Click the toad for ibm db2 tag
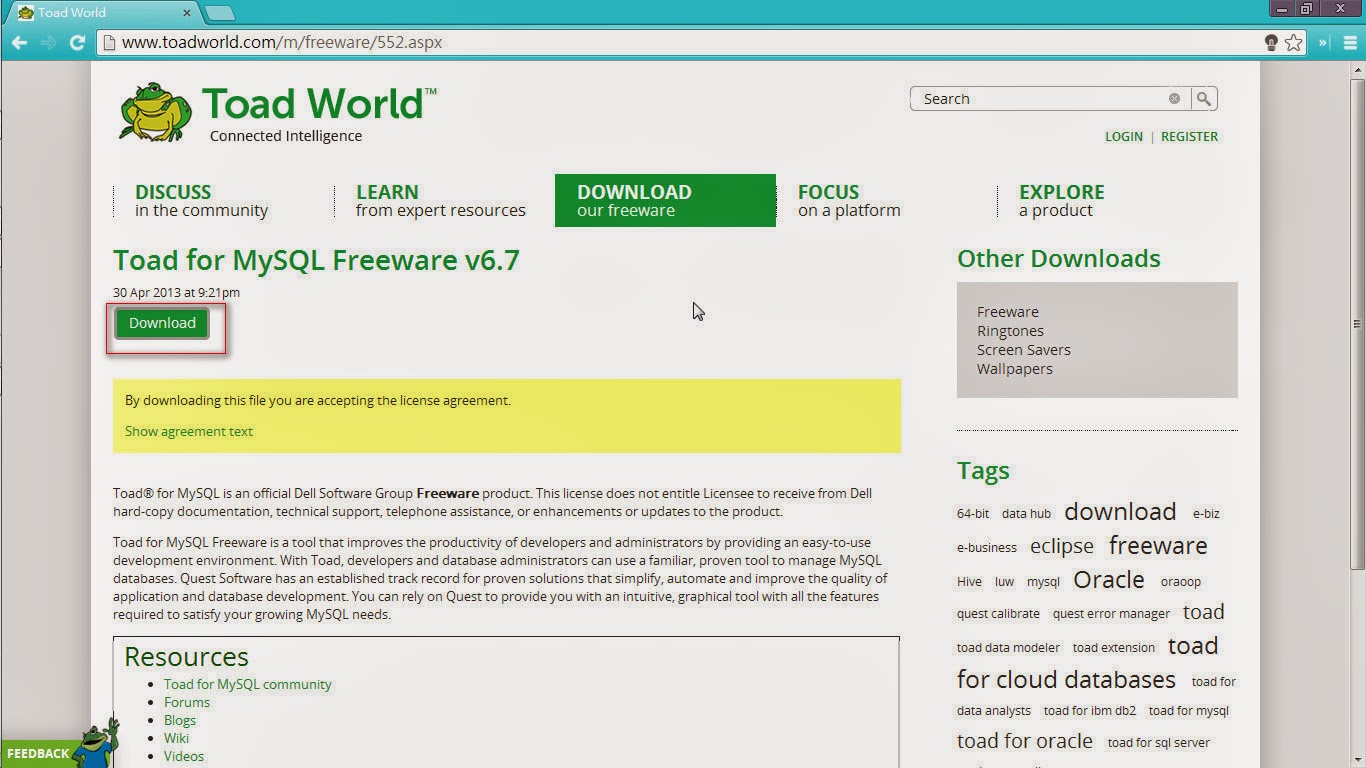The image size is (1366, 768). point(1090,712)
